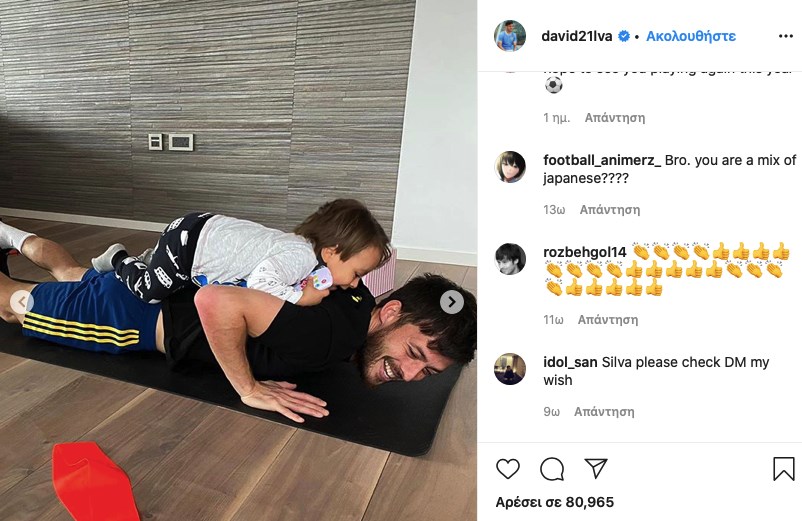Like the post with heart icon

point(508,468)
